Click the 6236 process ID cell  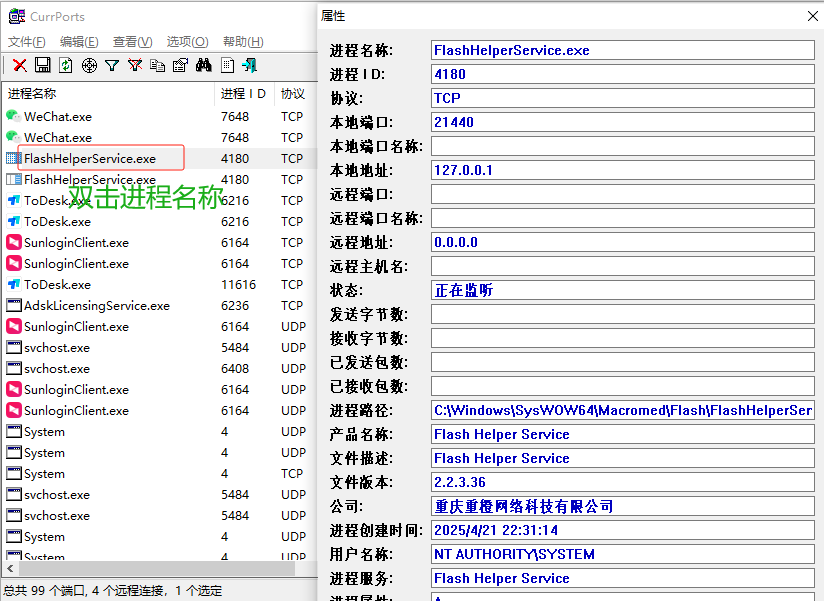coord(234,306)
